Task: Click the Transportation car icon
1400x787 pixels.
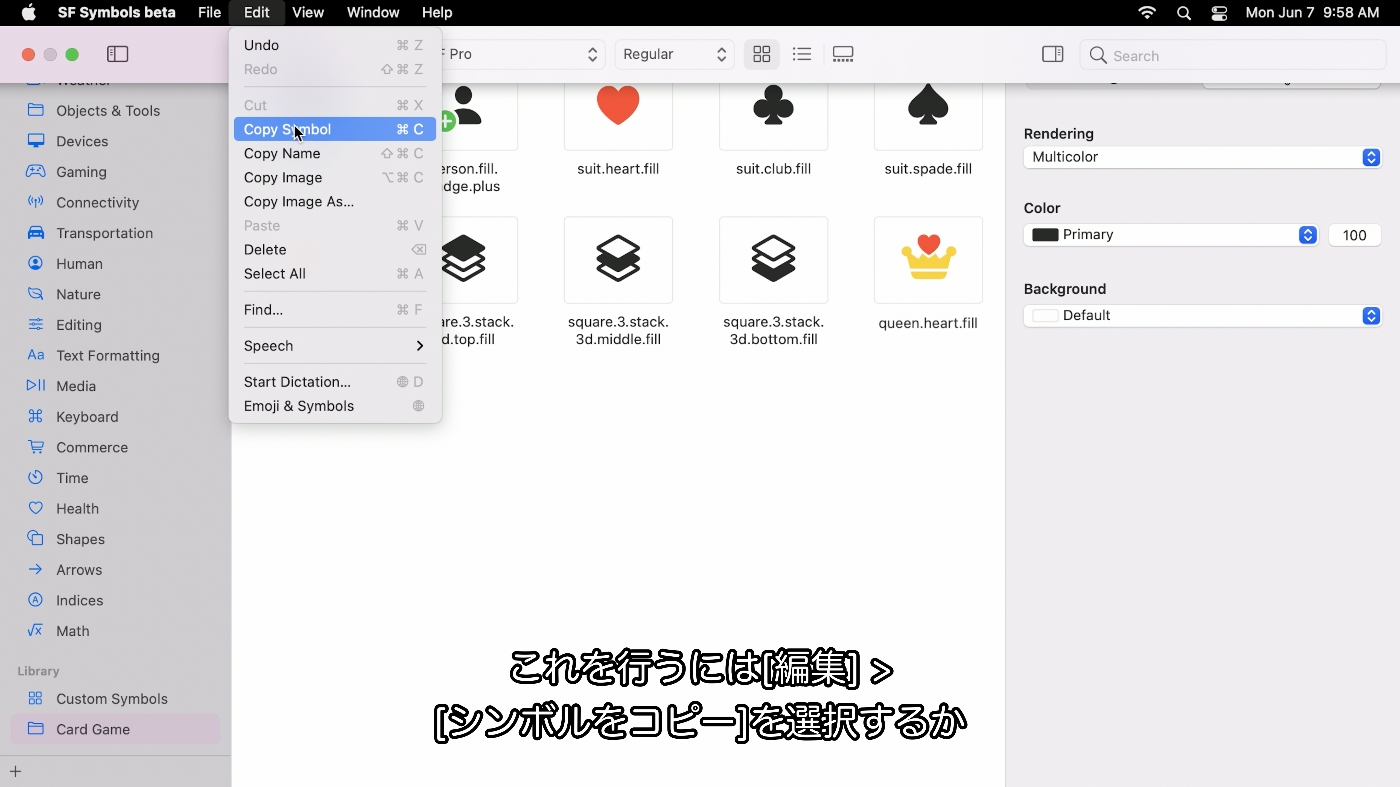Action: (x=36, y=233)
